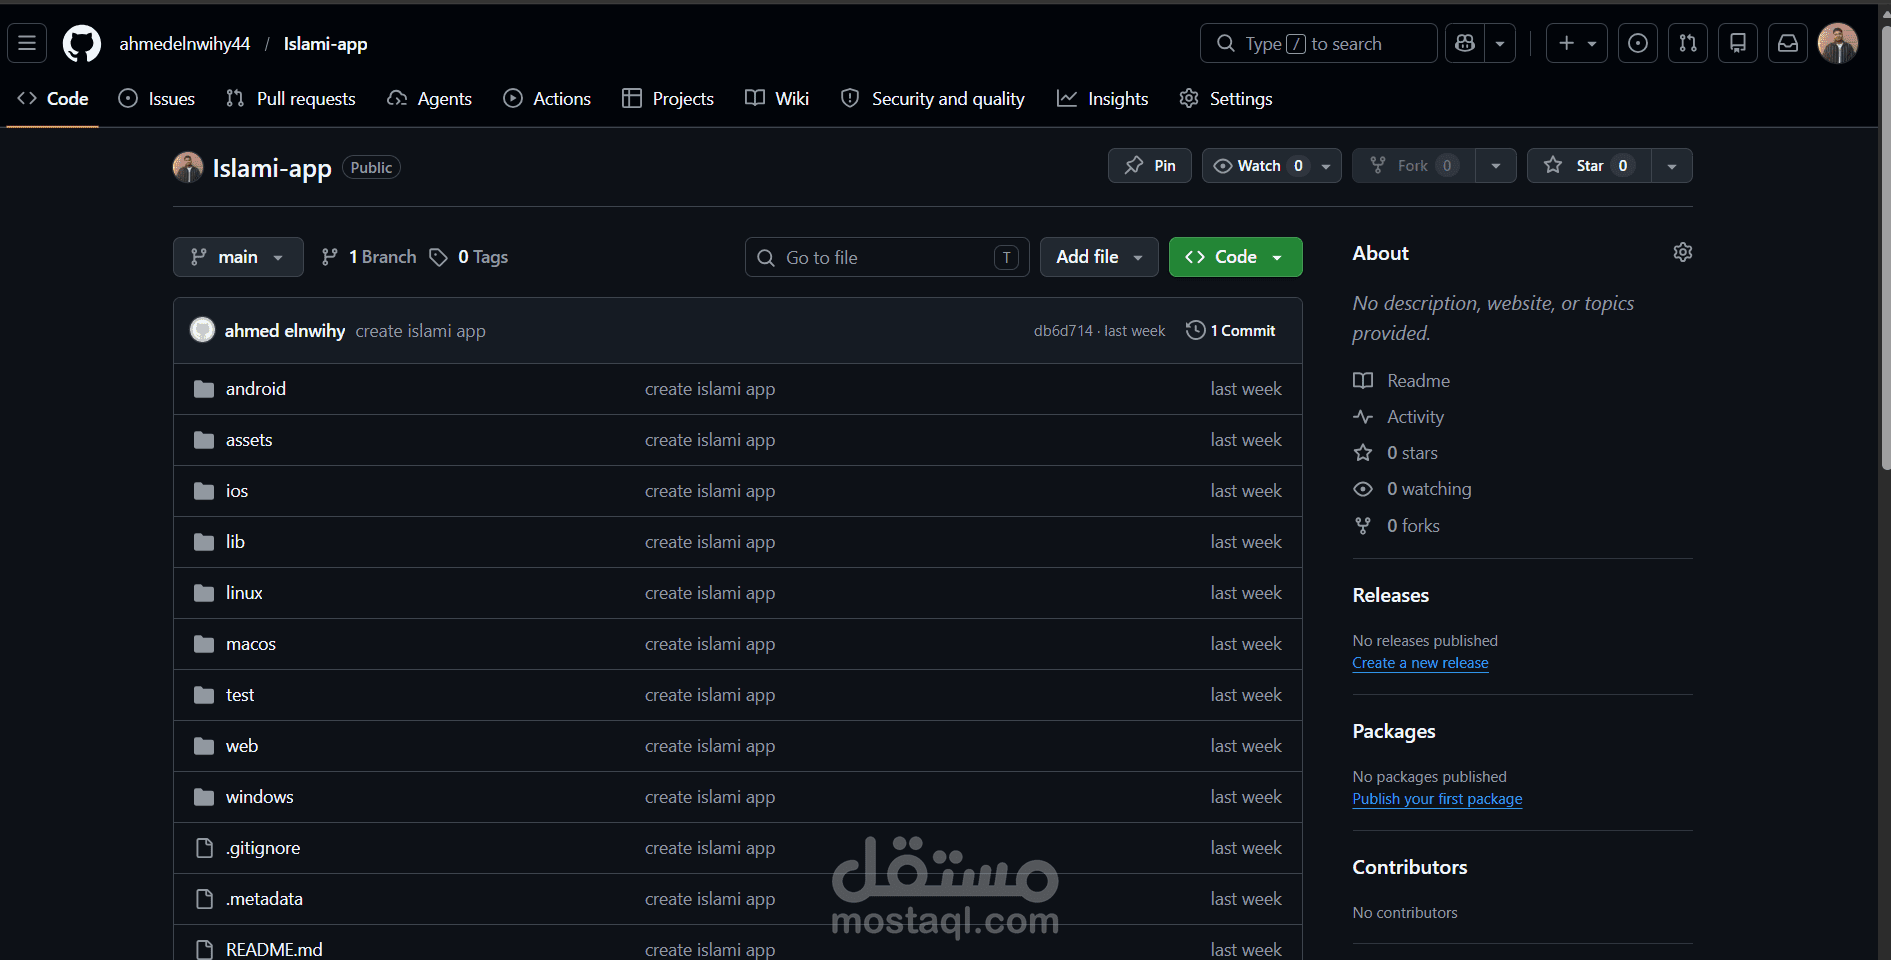The image size is (1891, 960).
Task: Click ahmed elnwihy commit author avatar
Action: point(203,330)
